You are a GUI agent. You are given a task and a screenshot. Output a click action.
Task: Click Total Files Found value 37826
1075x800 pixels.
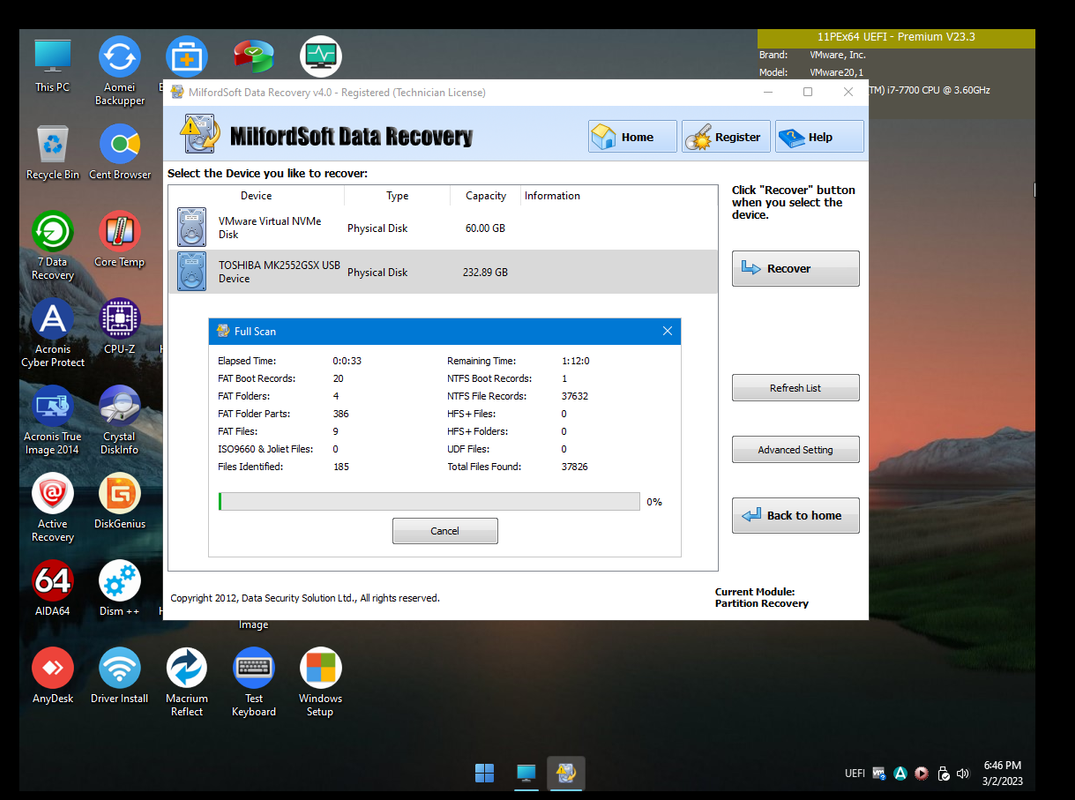tap(575, 466)
